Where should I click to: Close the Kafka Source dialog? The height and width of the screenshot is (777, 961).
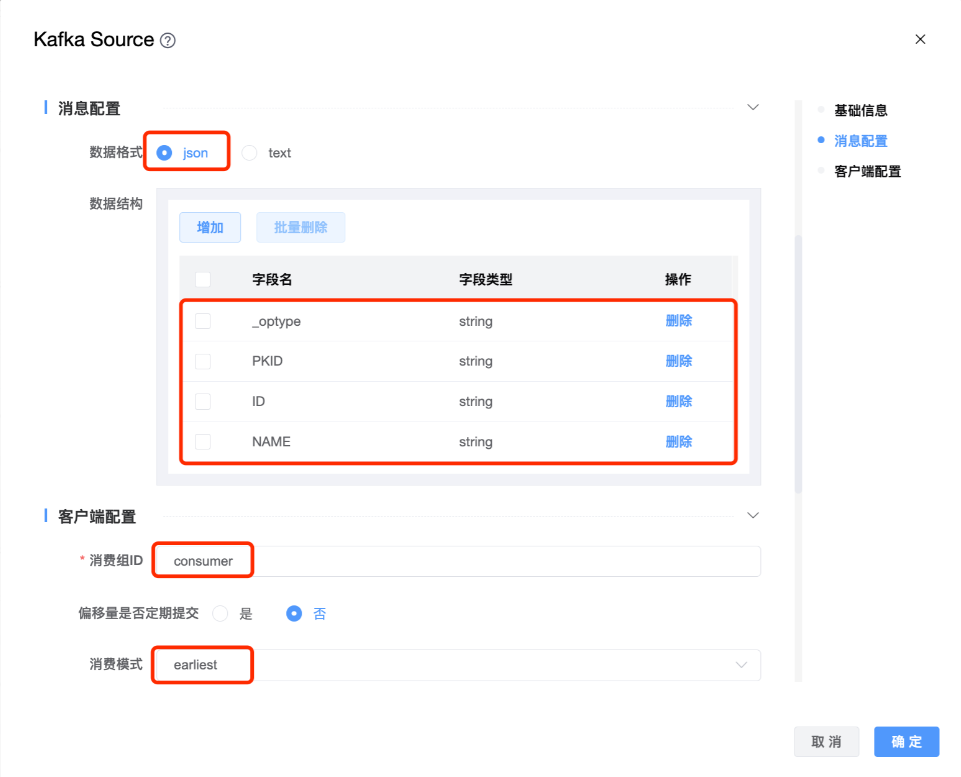pos(920,39)
